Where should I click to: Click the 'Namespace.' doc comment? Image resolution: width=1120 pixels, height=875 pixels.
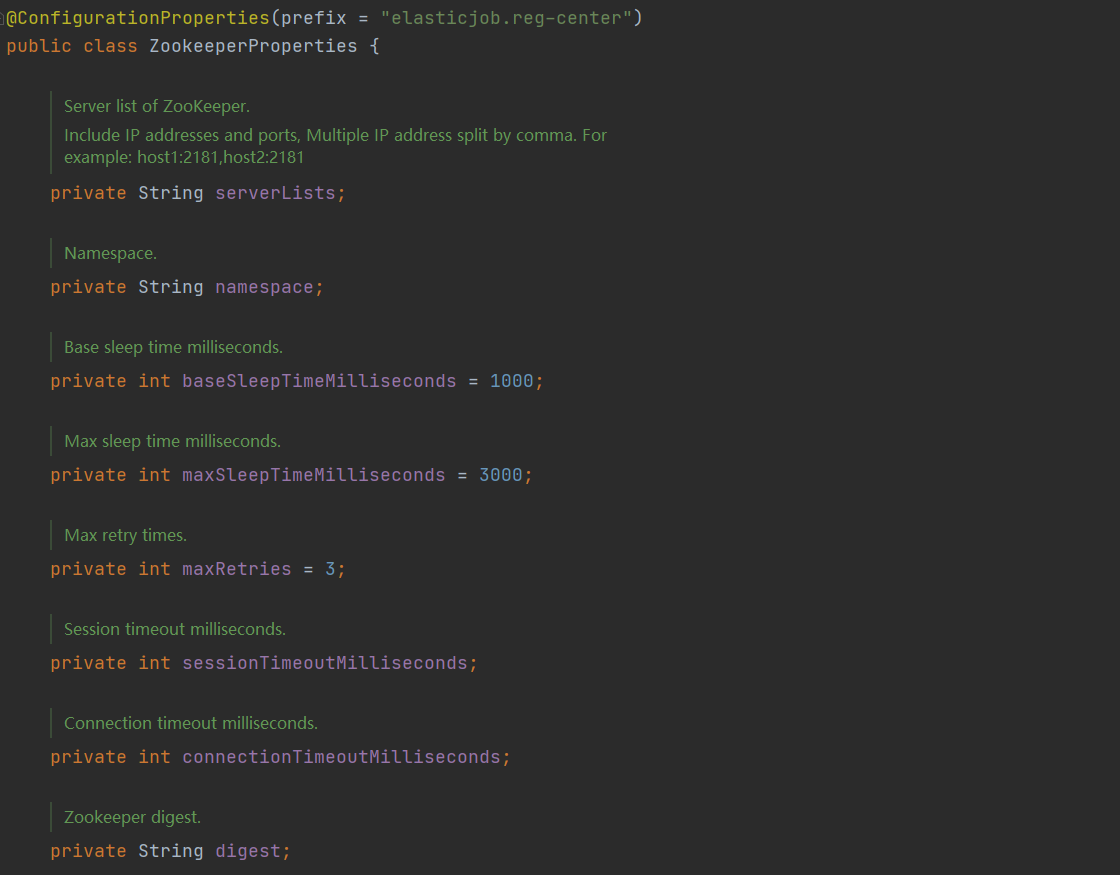pyautogui.click(x=111, y=254)
